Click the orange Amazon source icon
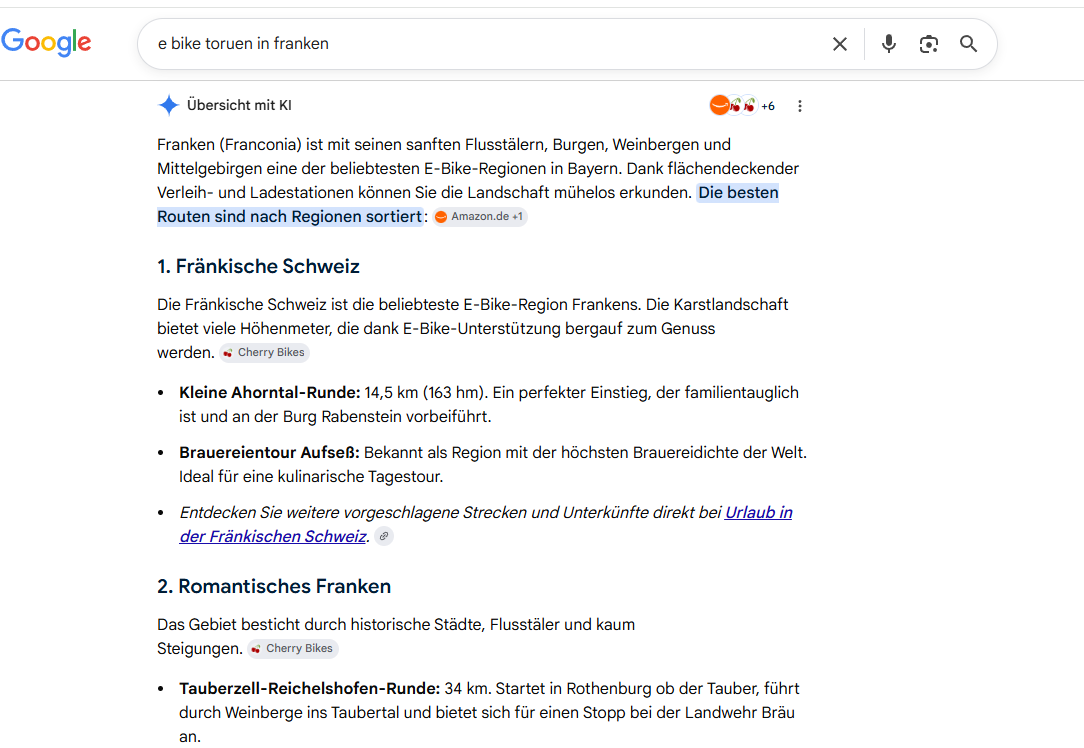The image size is (1084, 748). [720, 105]
